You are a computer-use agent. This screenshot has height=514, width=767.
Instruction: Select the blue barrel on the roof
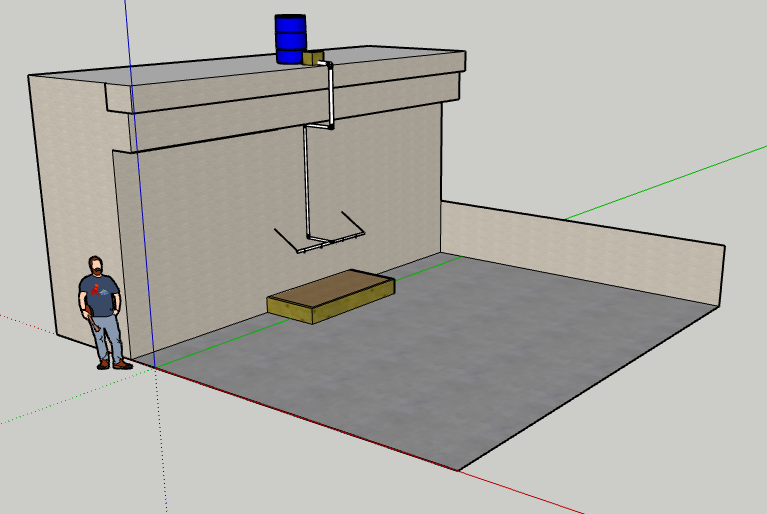coord(290,38)
